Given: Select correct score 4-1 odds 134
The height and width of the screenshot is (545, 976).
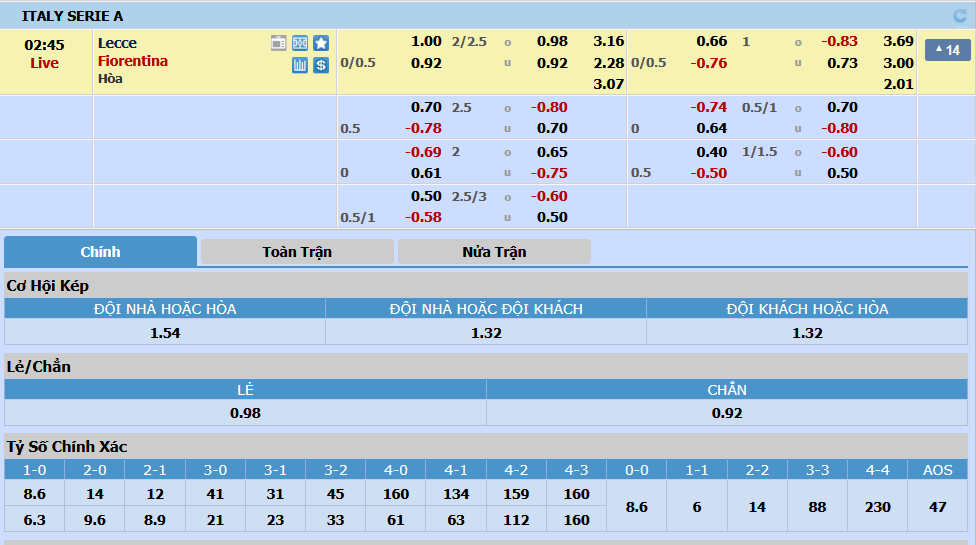Looking at the screenshot, I should tap(456, 494).
